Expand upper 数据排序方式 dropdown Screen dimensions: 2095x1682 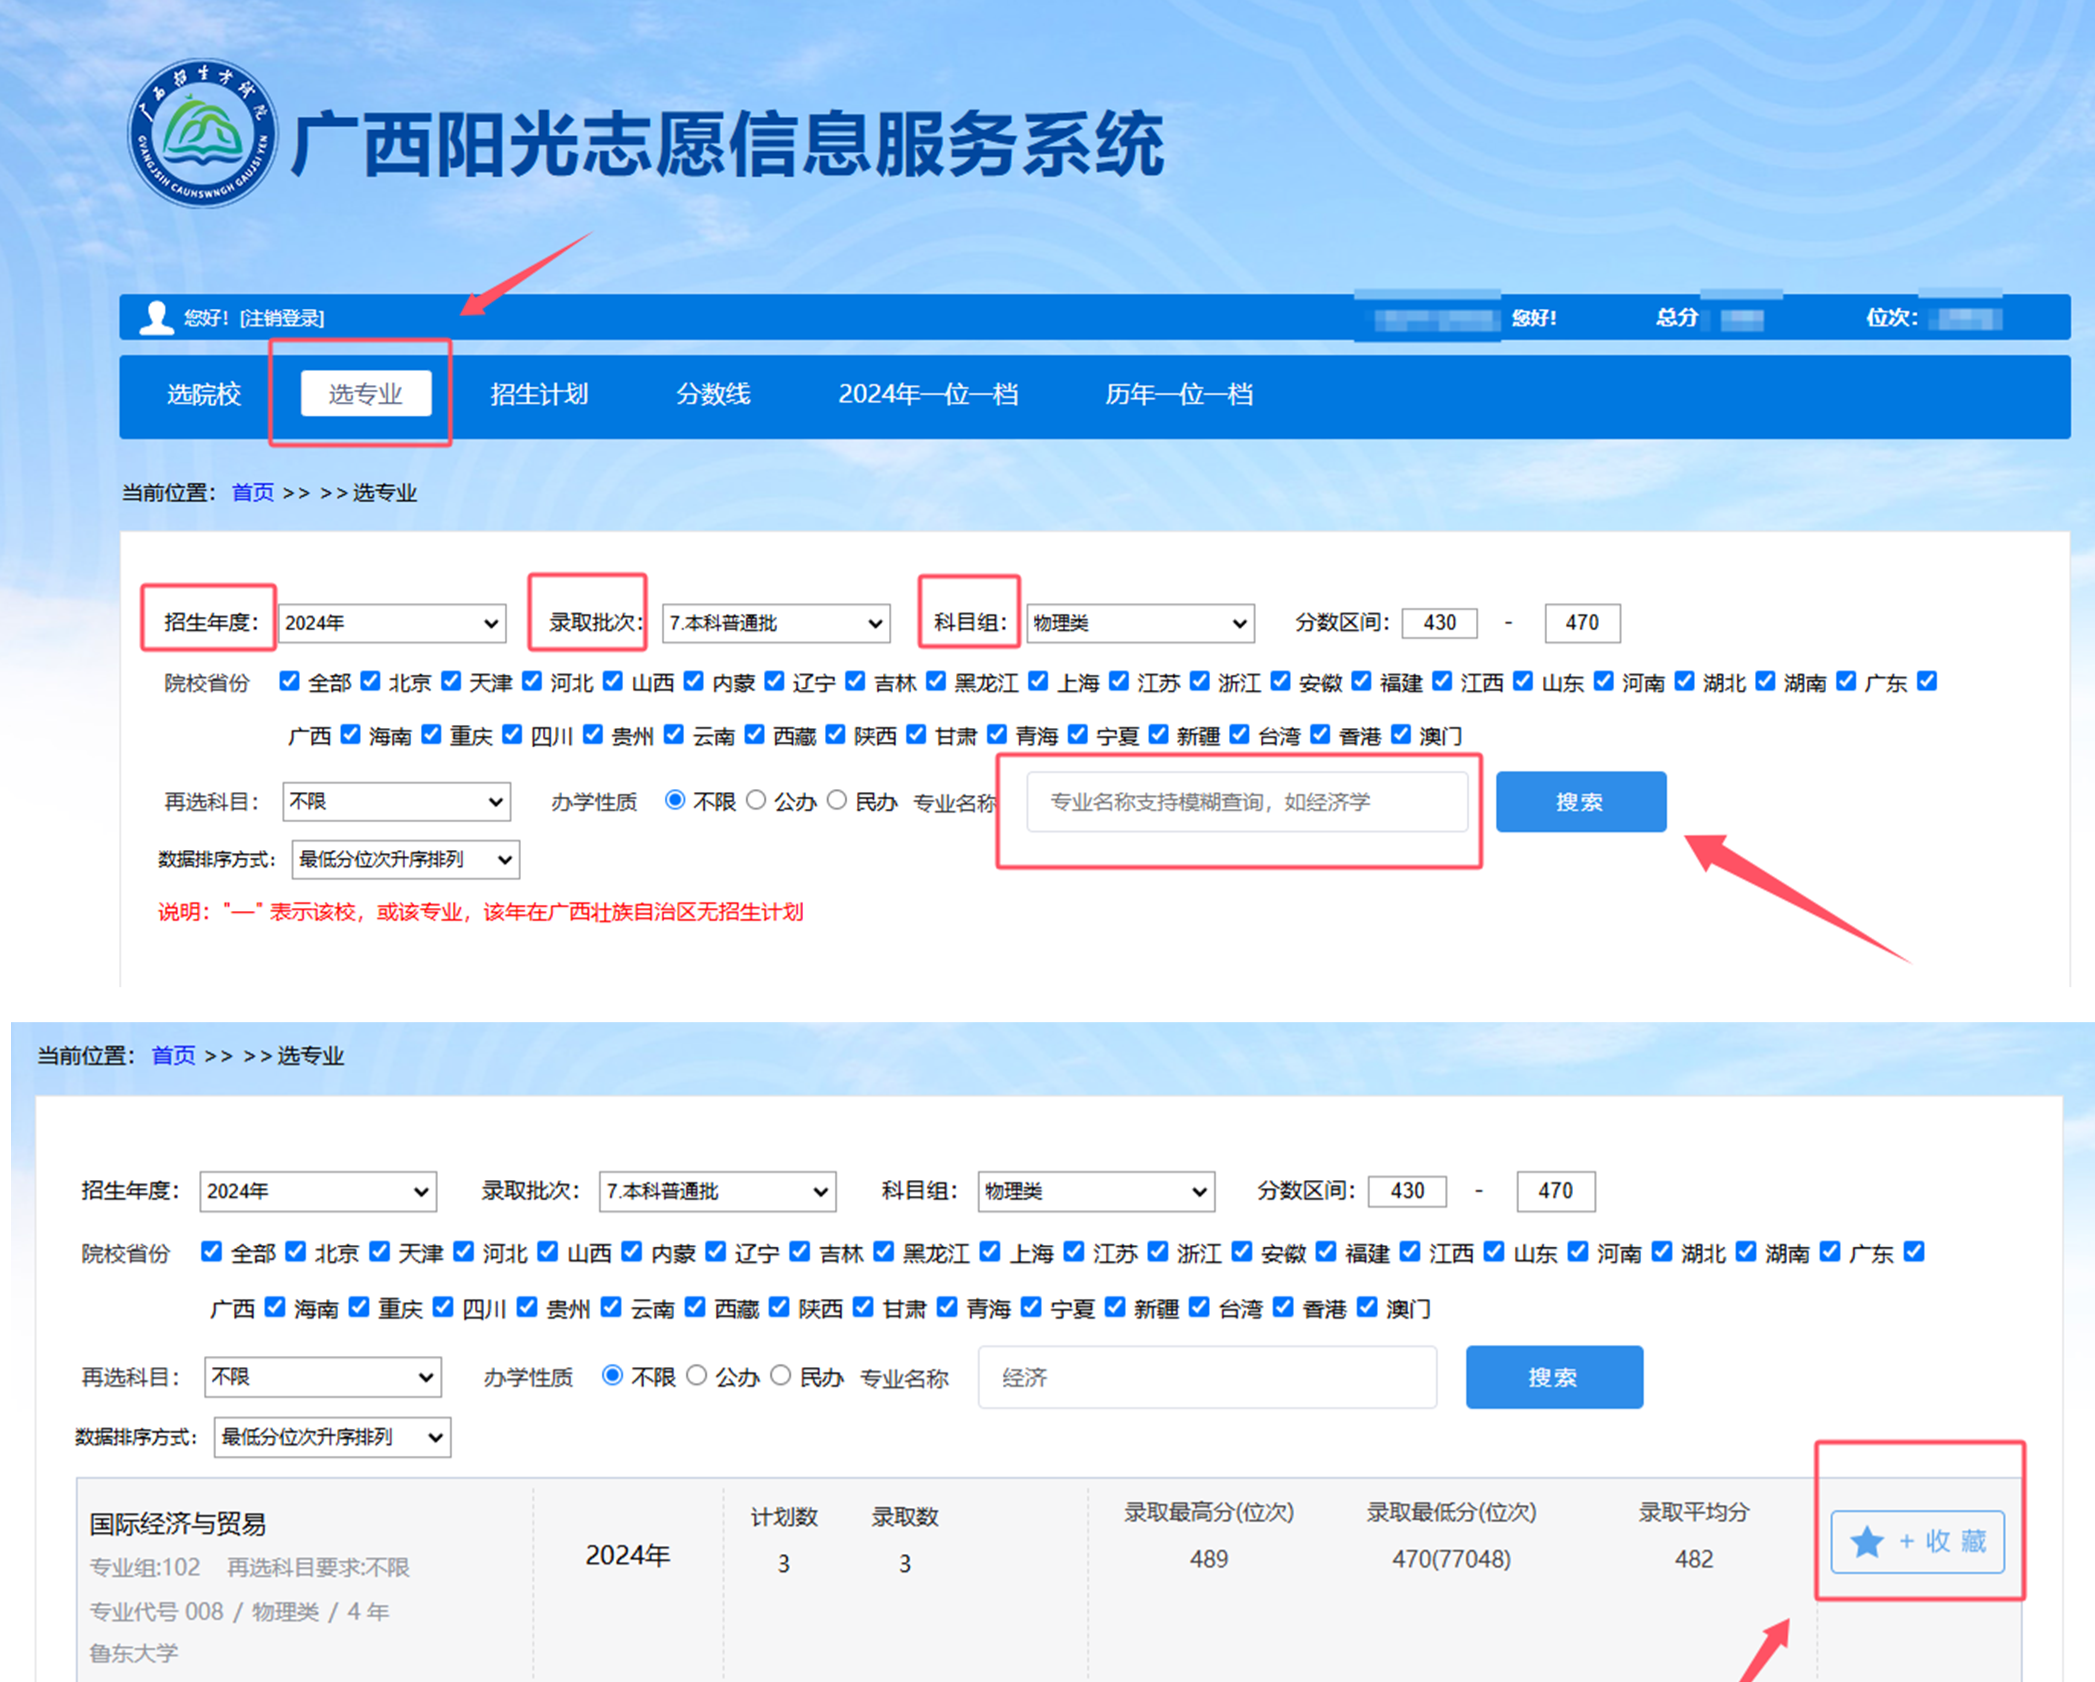pyautogui.click(x=405, y=859)
